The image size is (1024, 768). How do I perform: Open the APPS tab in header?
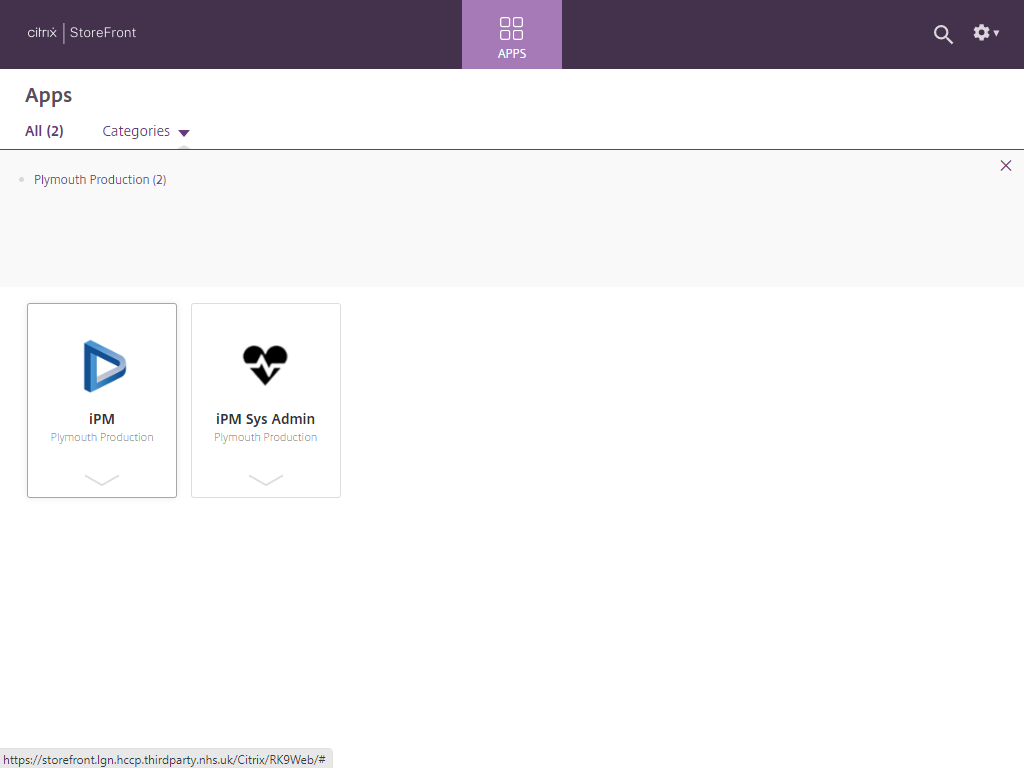[511, 35]
